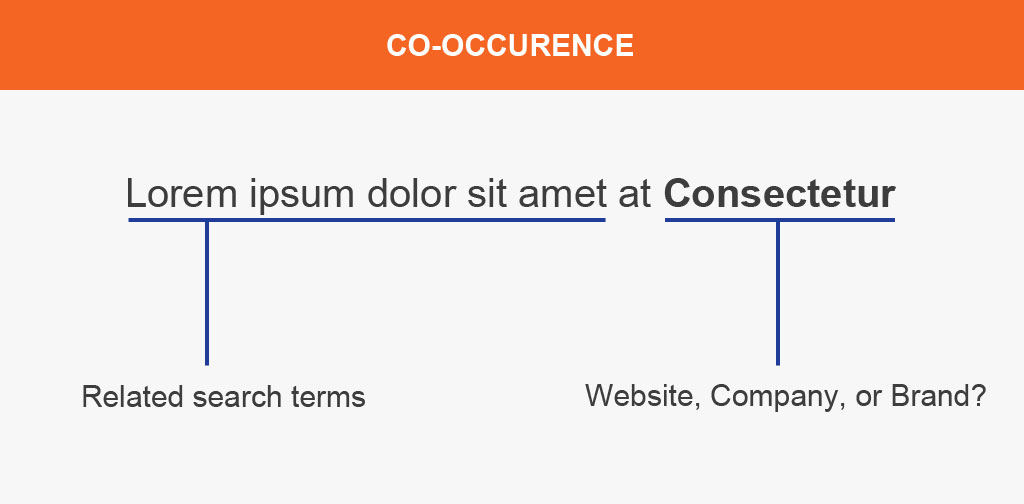The image size is (1024, 504).
Task: Select vertical connector line above Website, Company label
Action: 778,293
